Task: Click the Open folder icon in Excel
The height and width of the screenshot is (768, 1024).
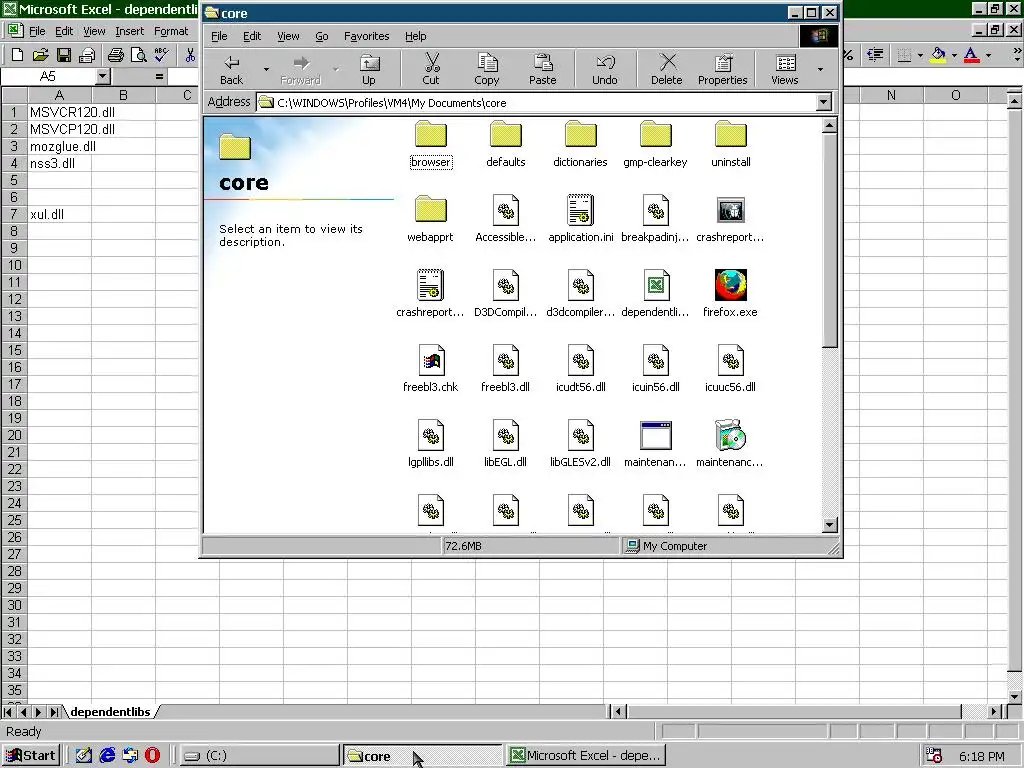Action: (x=40, y=56)
